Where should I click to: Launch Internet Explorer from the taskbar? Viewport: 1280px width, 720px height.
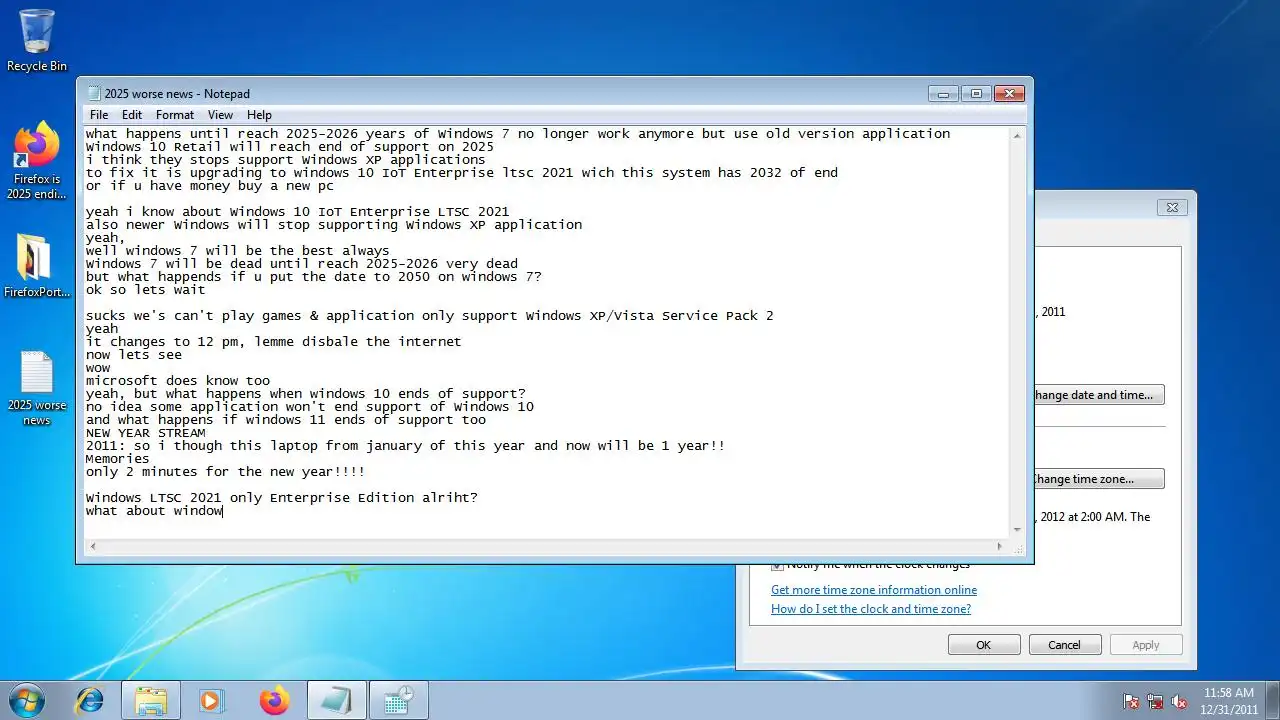click(89, 700)
